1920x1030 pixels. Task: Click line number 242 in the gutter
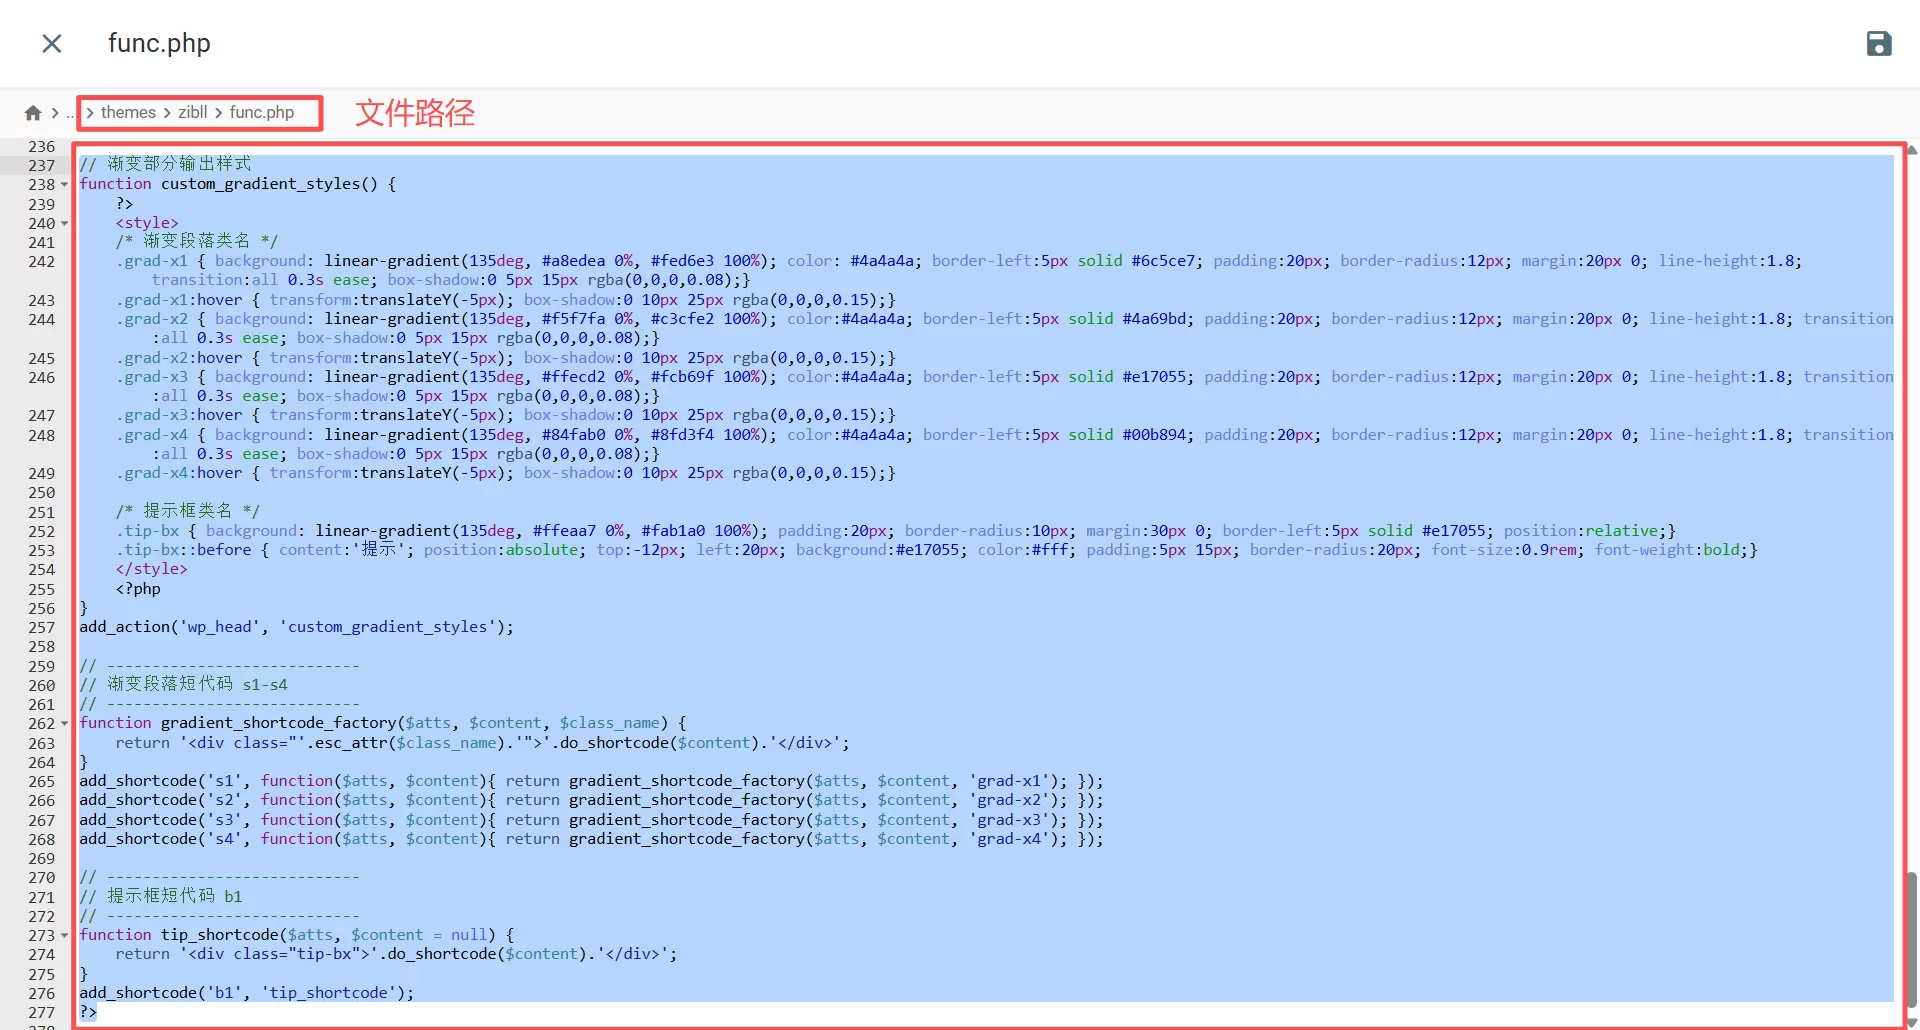(x=42, y=261)
